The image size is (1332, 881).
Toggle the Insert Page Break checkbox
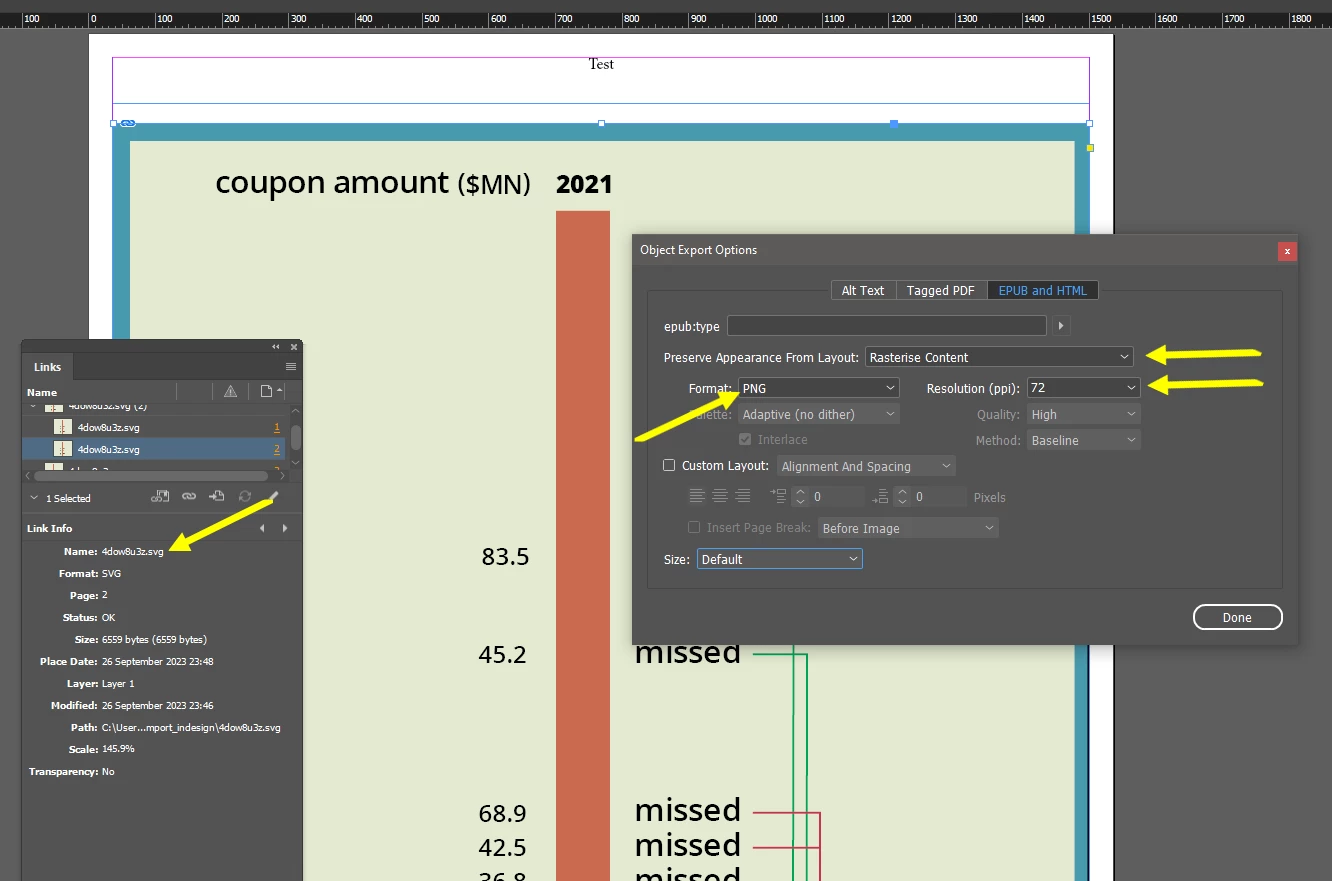694,528
